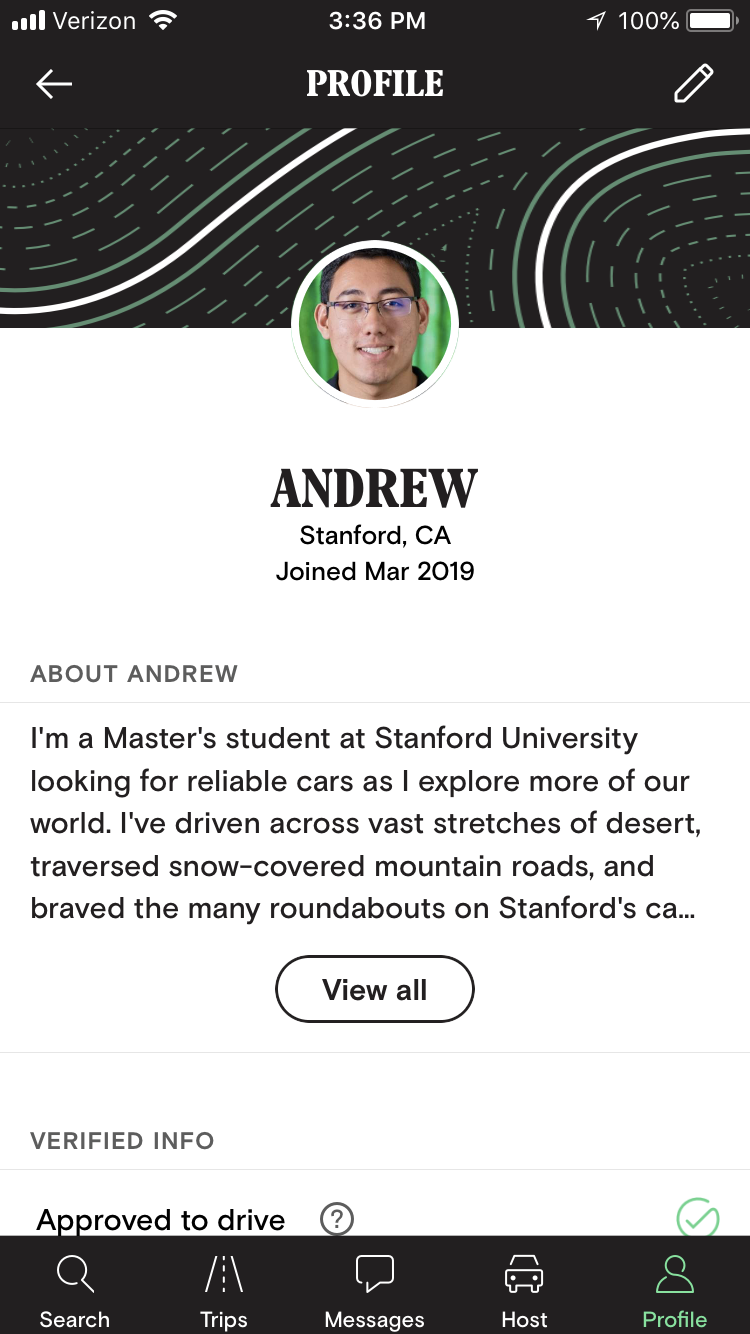Tap the Approved to drive label
The height and width of the screenshot is (1334, 750).
(161, 1220)
